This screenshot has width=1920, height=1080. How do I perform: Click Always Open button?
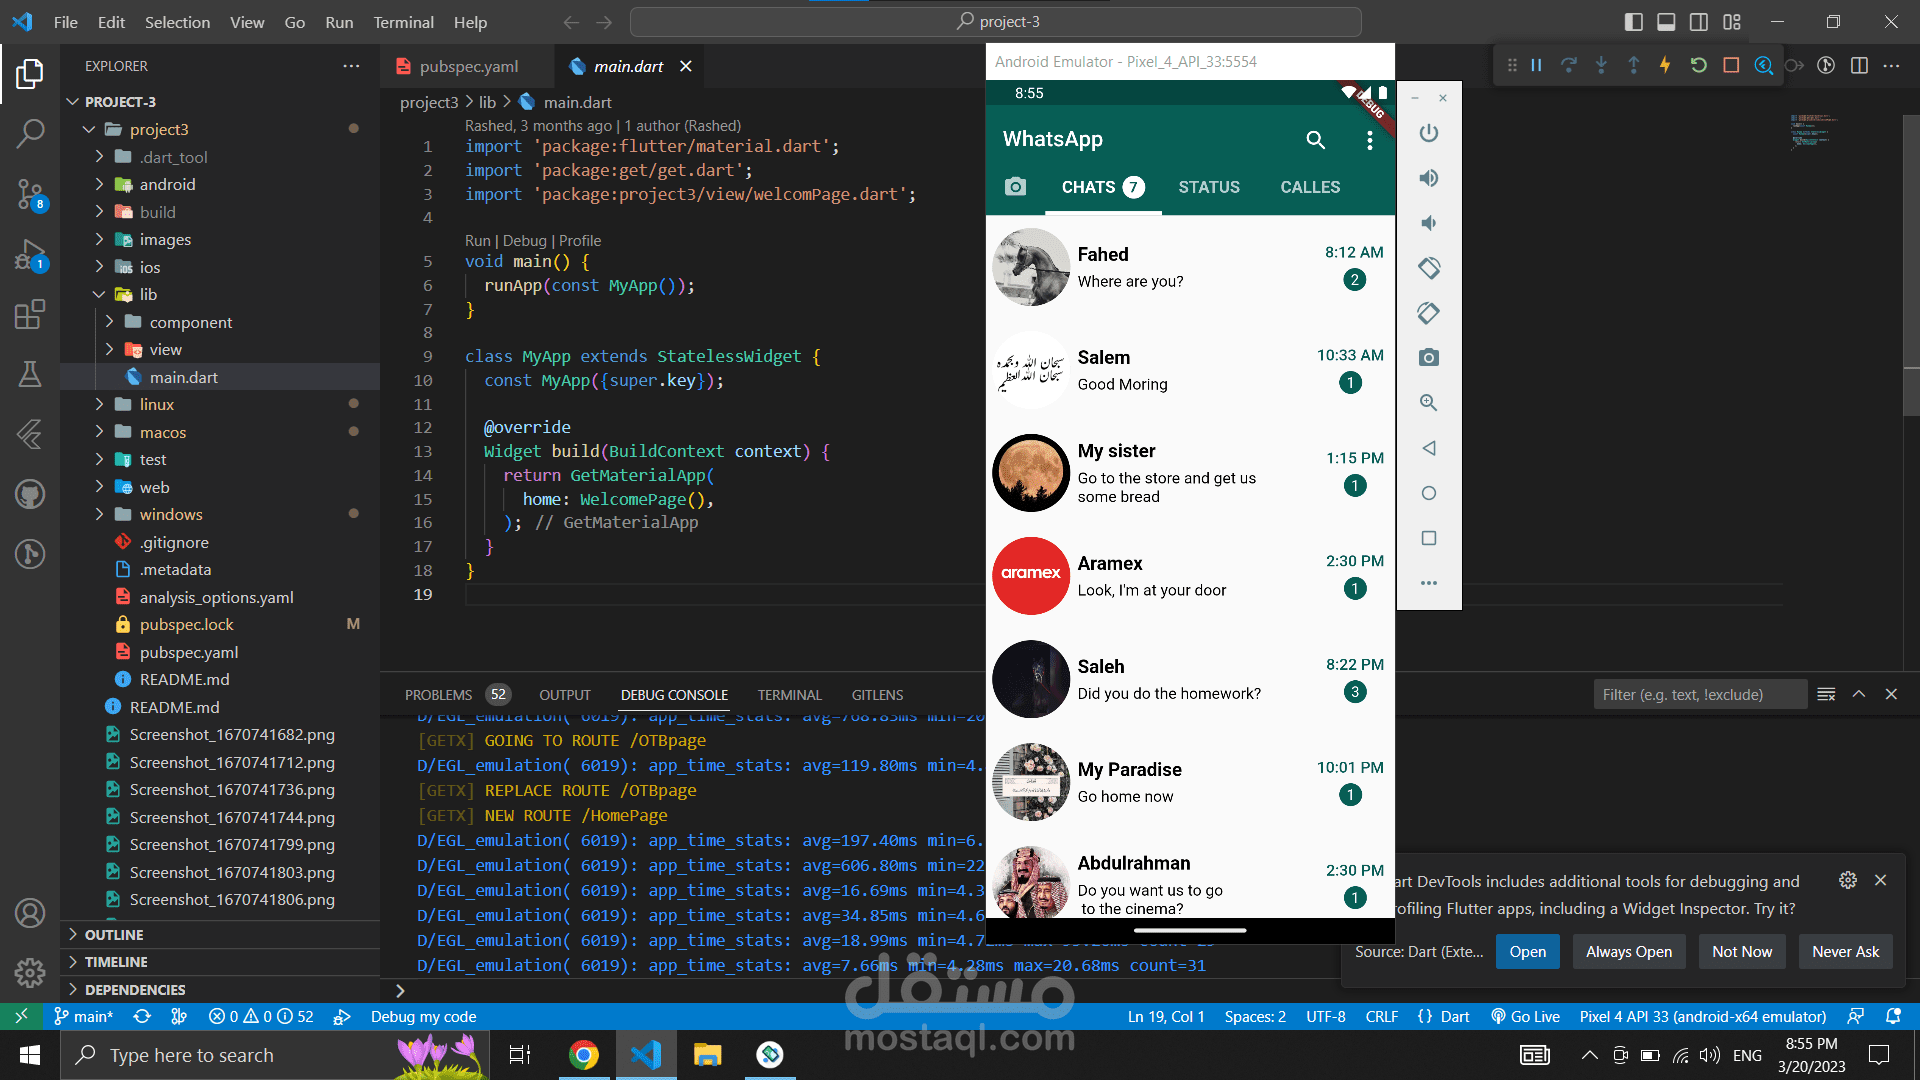(x=1629, y=952)
